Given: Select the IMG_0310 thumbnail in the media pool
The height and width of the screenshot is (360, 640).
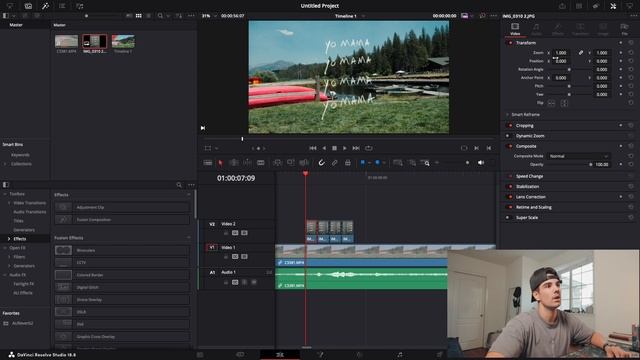Looking at the screenshot, I should click(95, 41).
